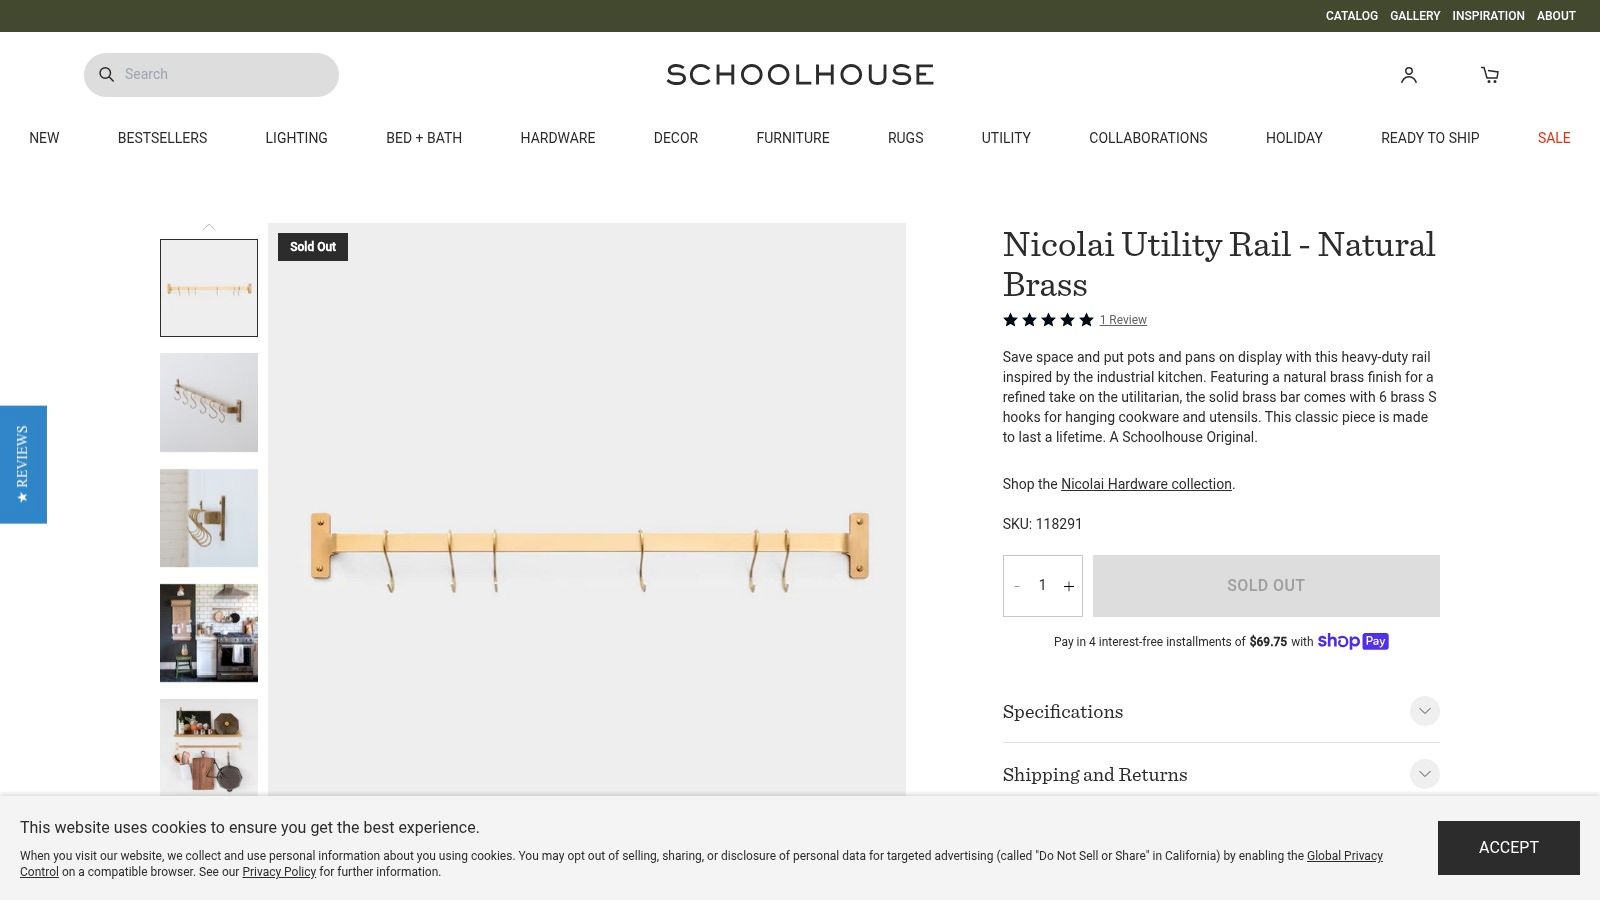
Task: Click the search magnifier icon
Action: coord(106,75)
